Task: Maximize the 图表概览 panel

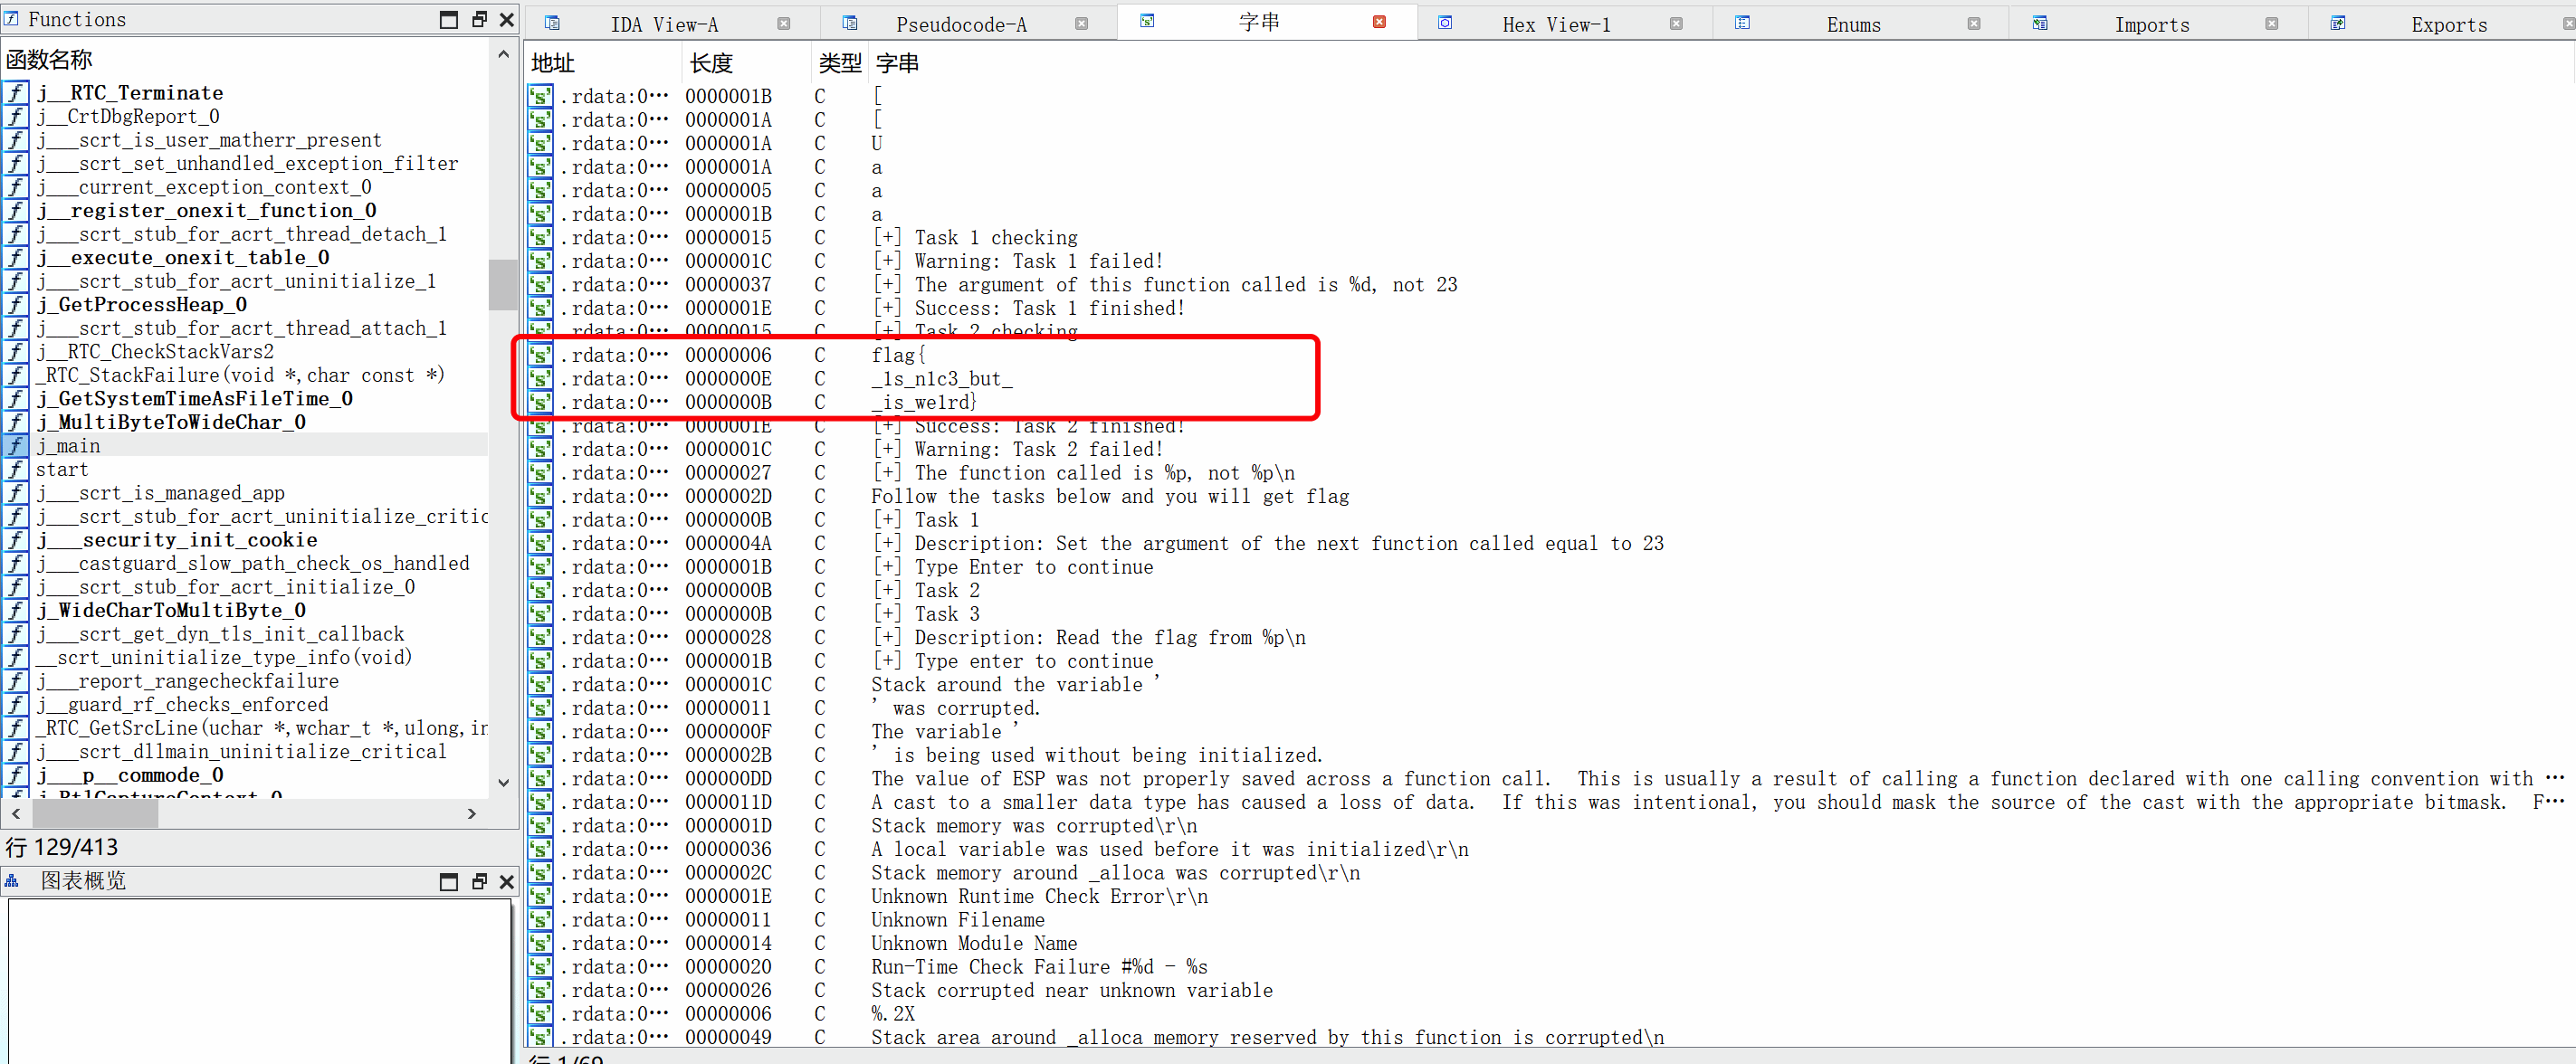Action: point(449,881)
